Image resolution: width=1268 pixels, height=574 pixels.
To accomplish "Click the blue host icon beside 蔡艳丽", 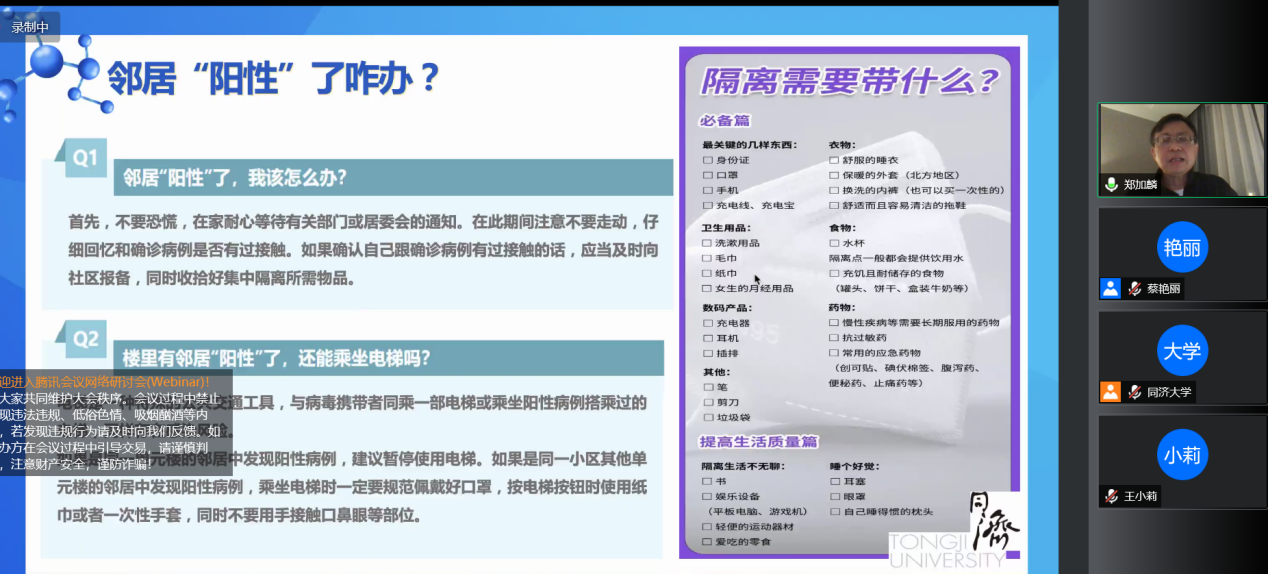I will tap(1110, 289).
